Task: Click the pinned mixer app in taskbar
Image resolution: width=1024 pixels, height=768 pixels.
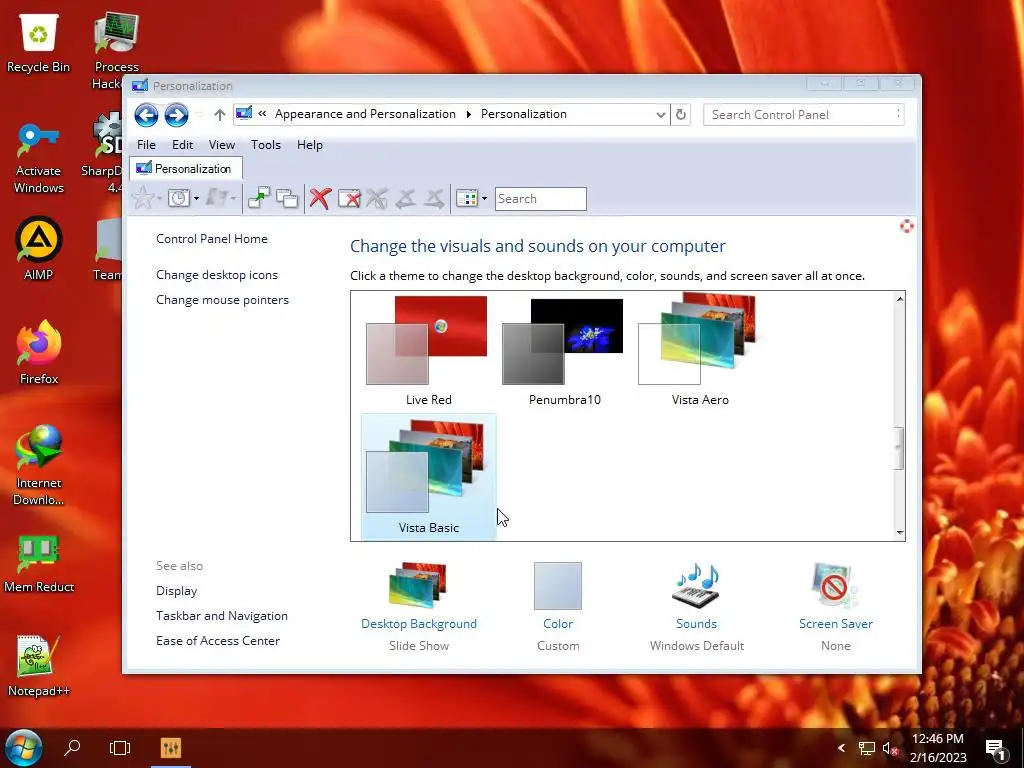Action: [170, 747]
